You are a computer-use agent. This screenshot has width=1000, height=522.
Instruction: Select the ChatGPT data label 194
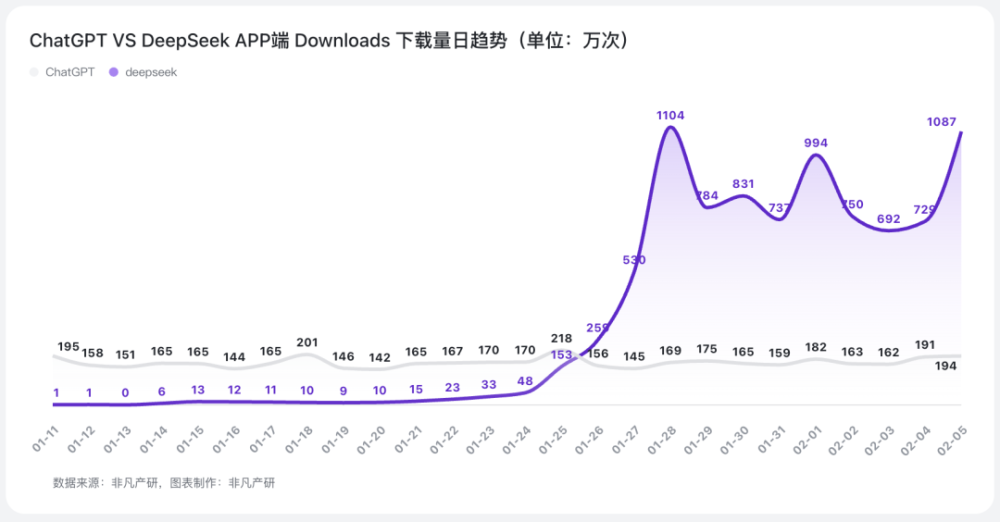[946, 366]
